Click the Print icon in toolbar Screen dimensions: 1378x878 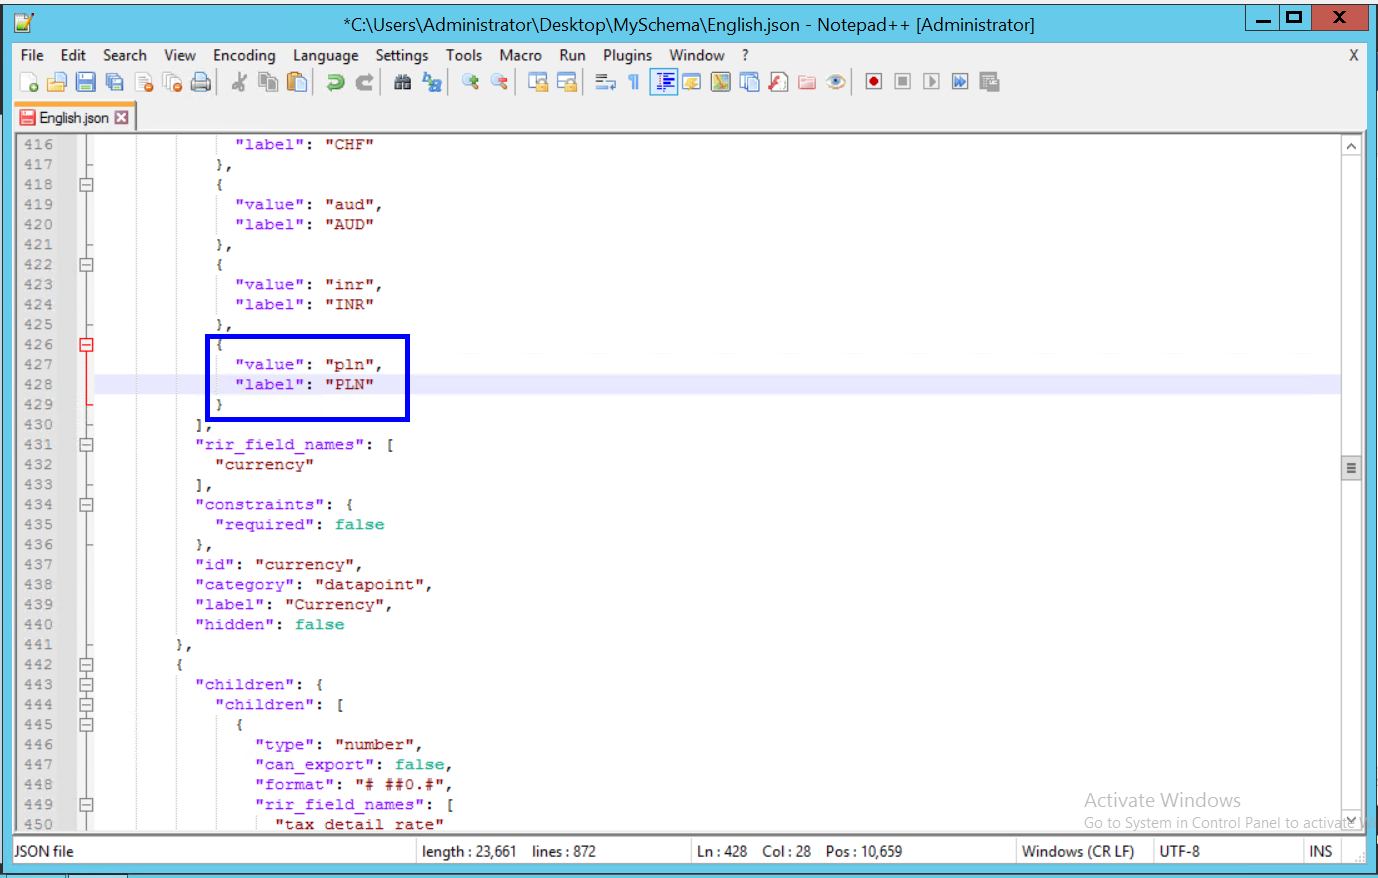tap(201, 82)
